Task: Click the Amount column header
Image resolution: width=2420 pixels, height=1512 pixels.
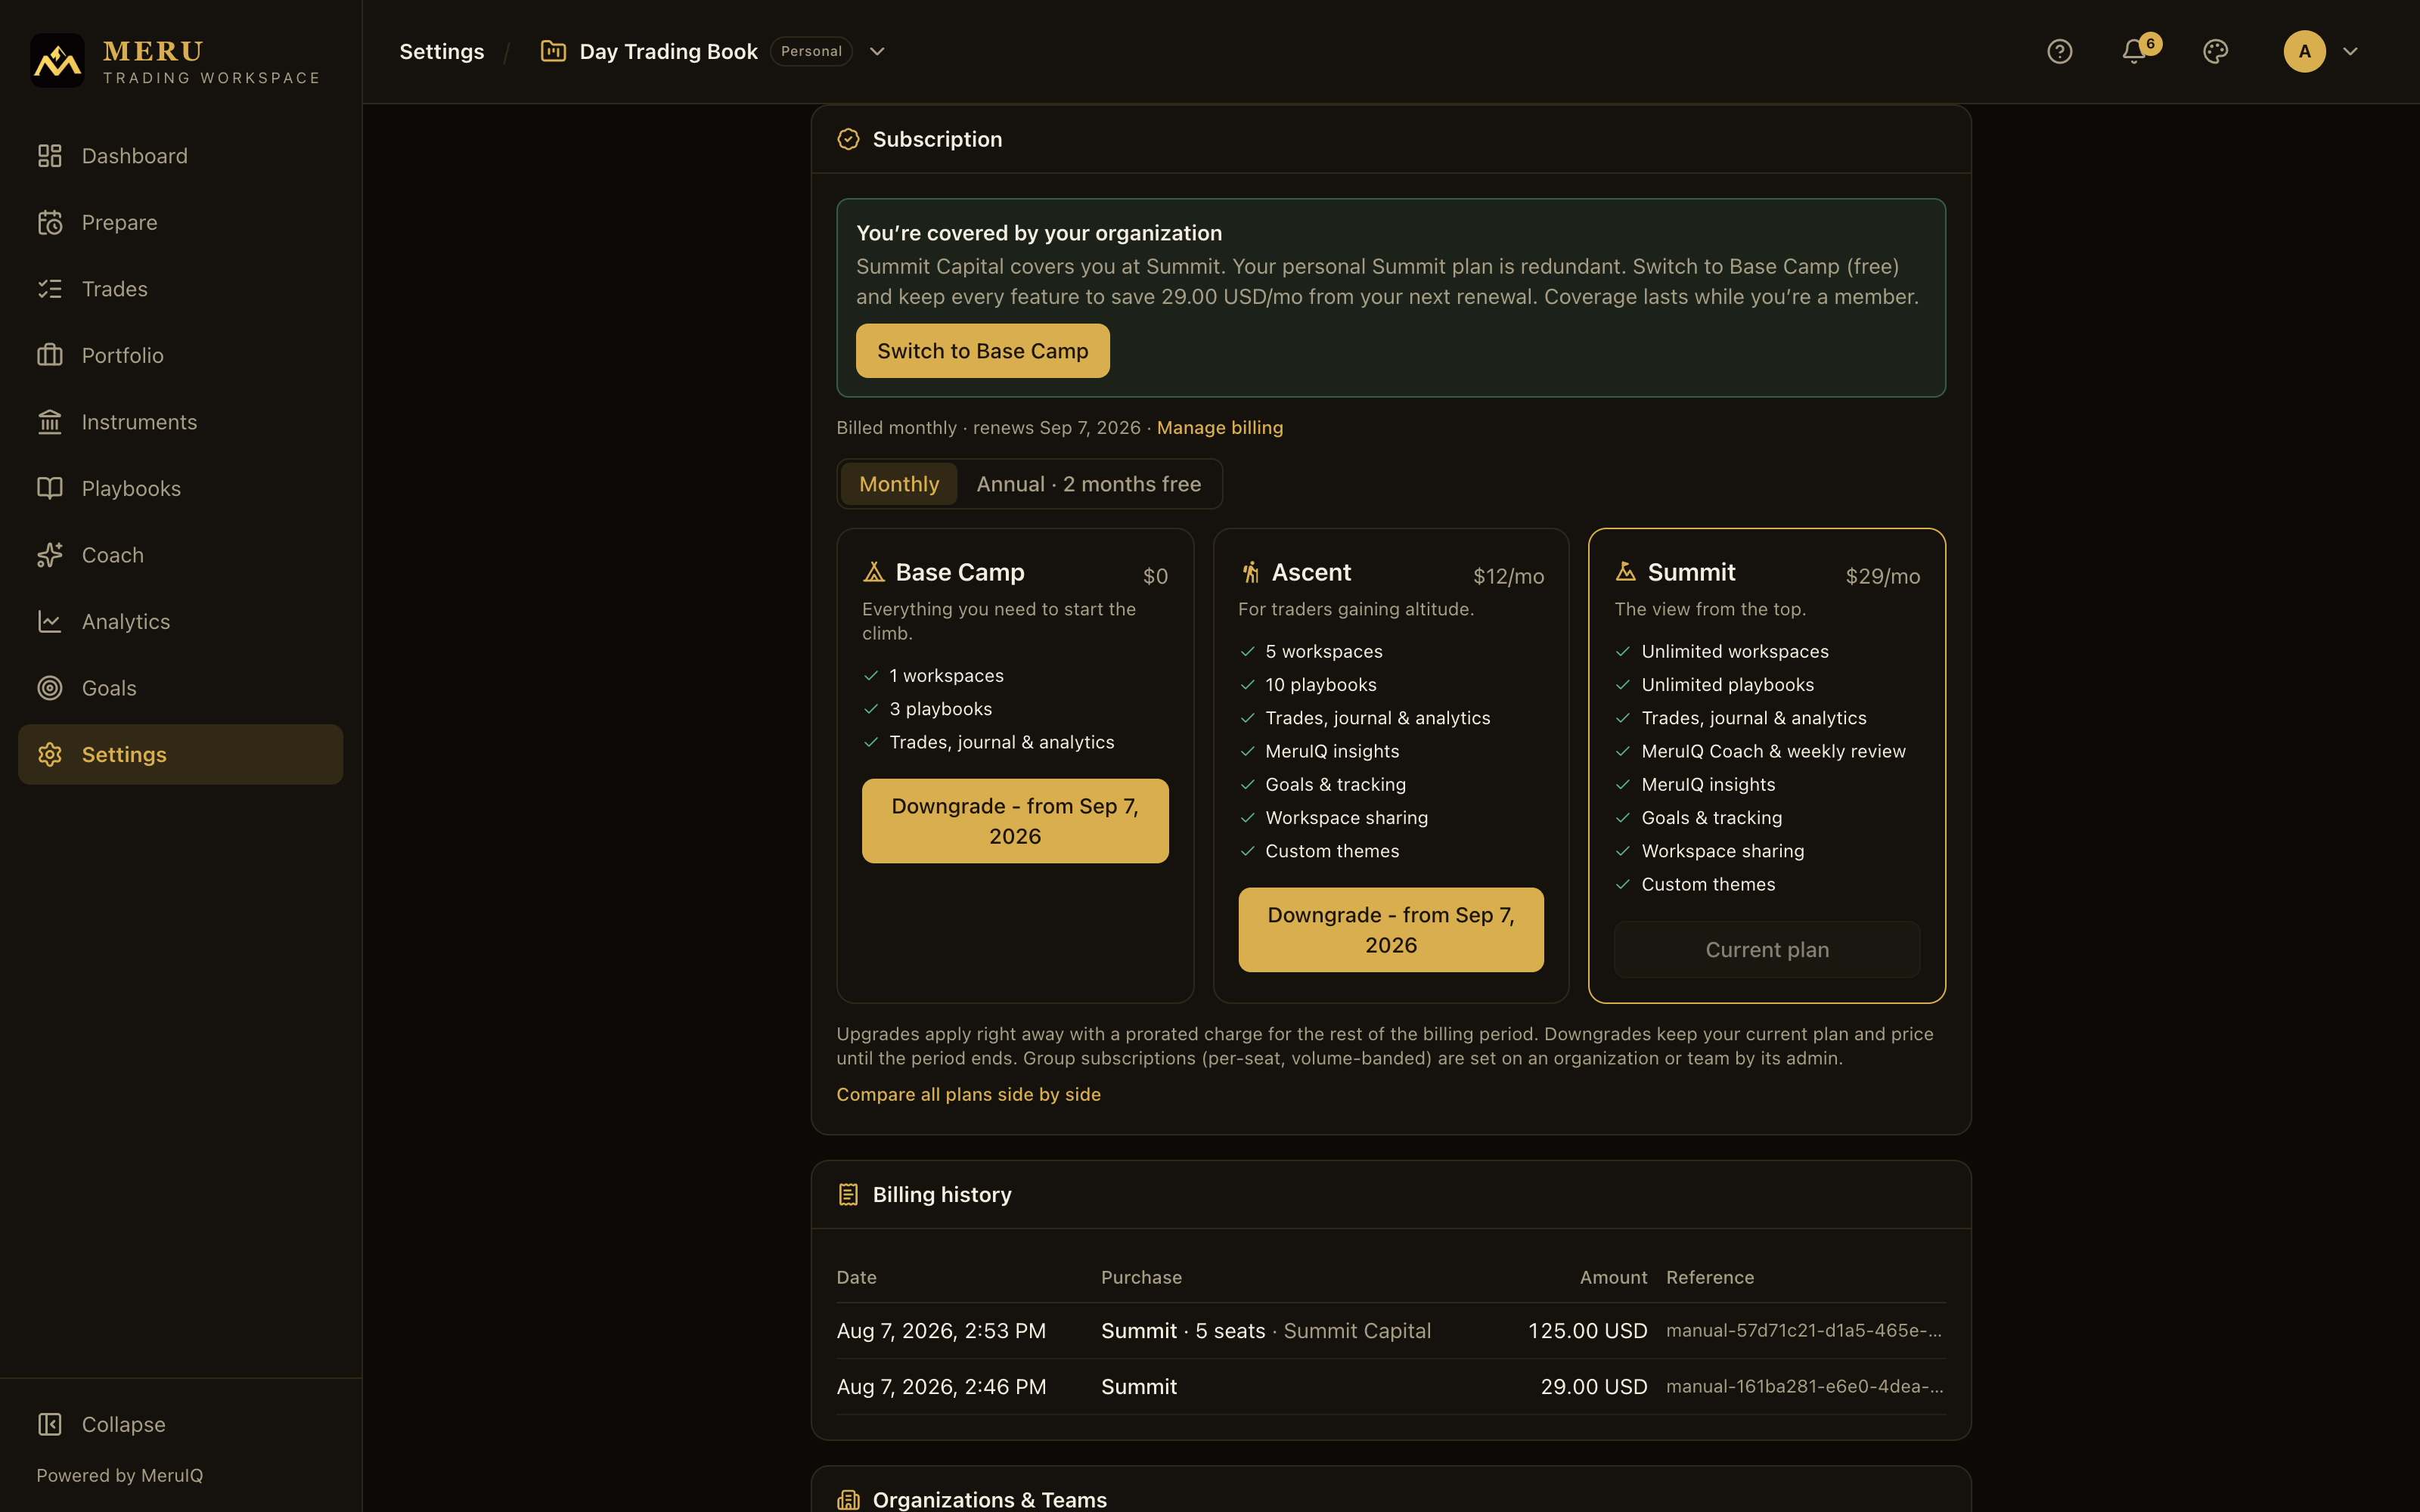Action: pyautogui.click(x=1613, y=1277)
